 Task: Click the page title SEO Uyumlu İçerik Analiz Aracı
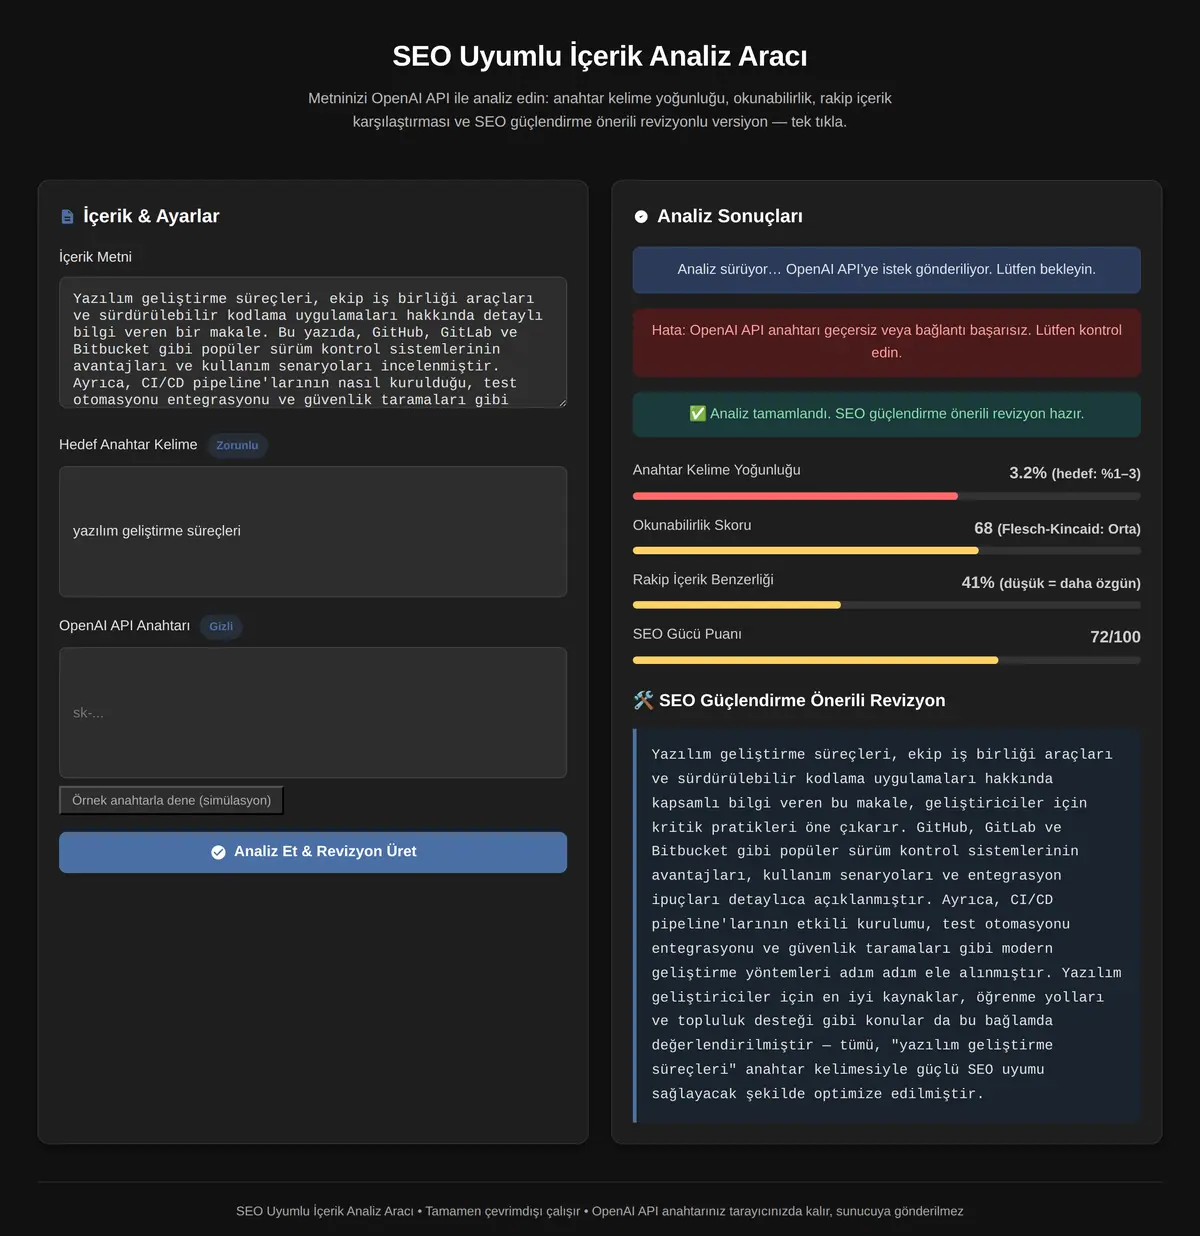600,56
